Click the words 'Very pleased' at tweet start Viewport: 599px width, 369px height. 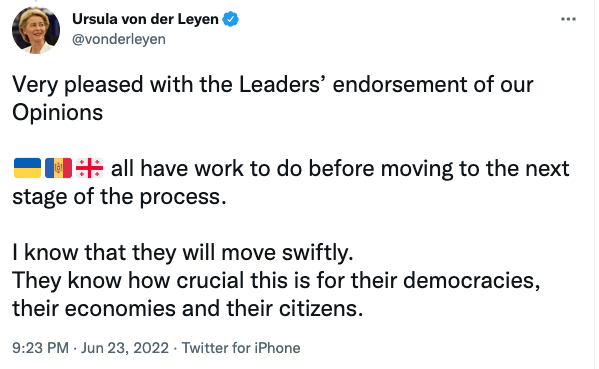pyautogui.click(x=78, y=85)
